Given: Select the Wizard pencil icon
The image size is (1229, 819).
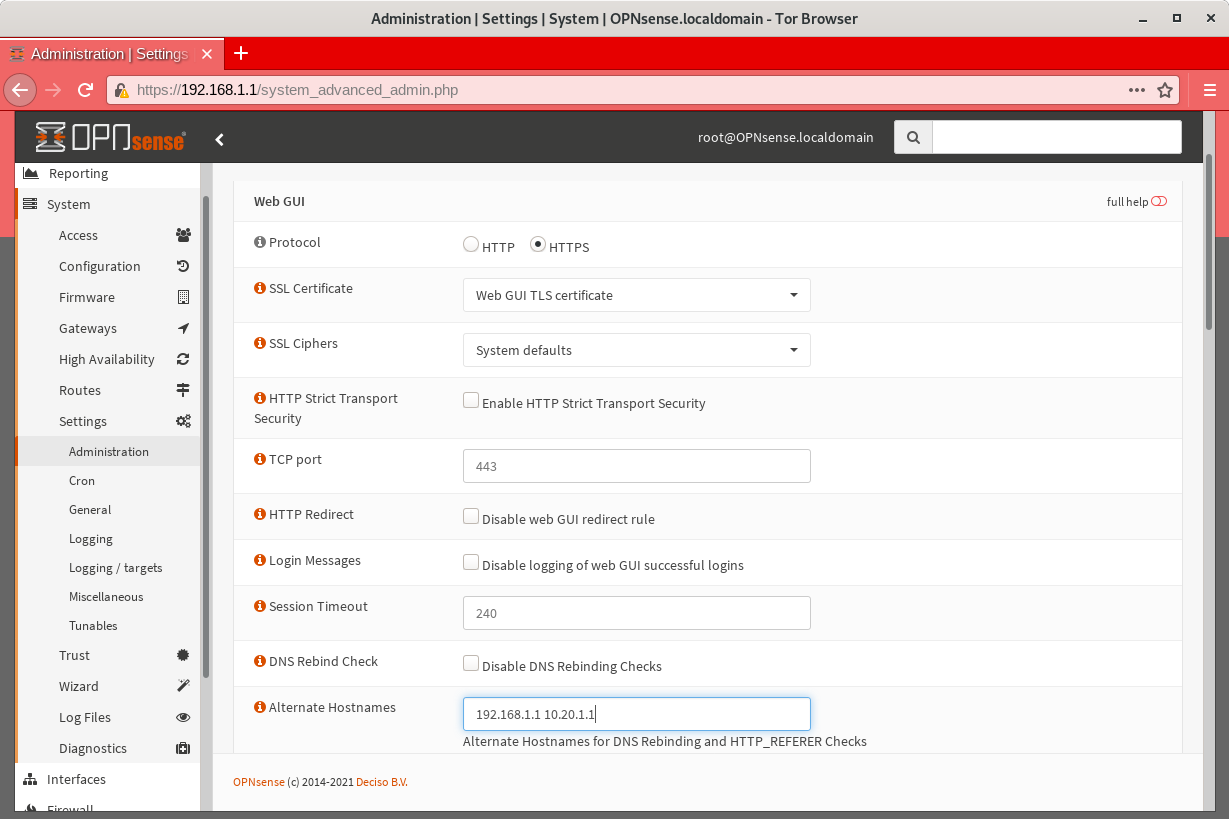Looking at the screenshot, I should pyautogui.click(x=182, y=686).
